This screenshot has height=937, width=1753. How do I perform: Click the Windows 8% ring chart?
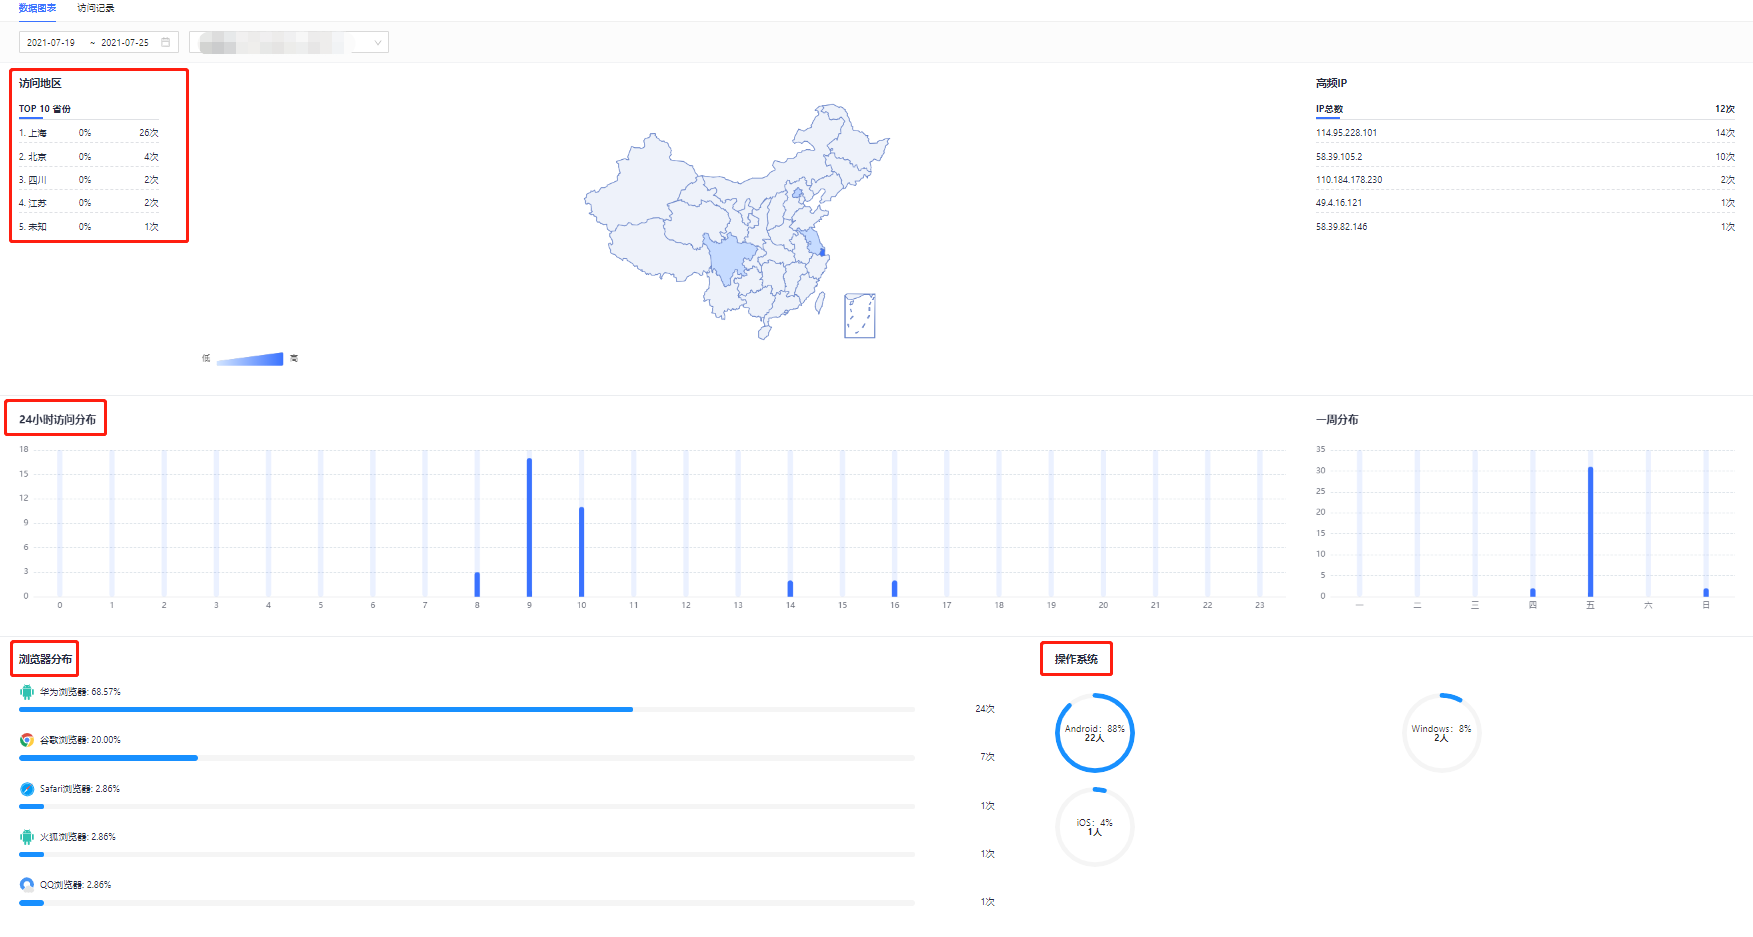click(x=1441, y=733)
